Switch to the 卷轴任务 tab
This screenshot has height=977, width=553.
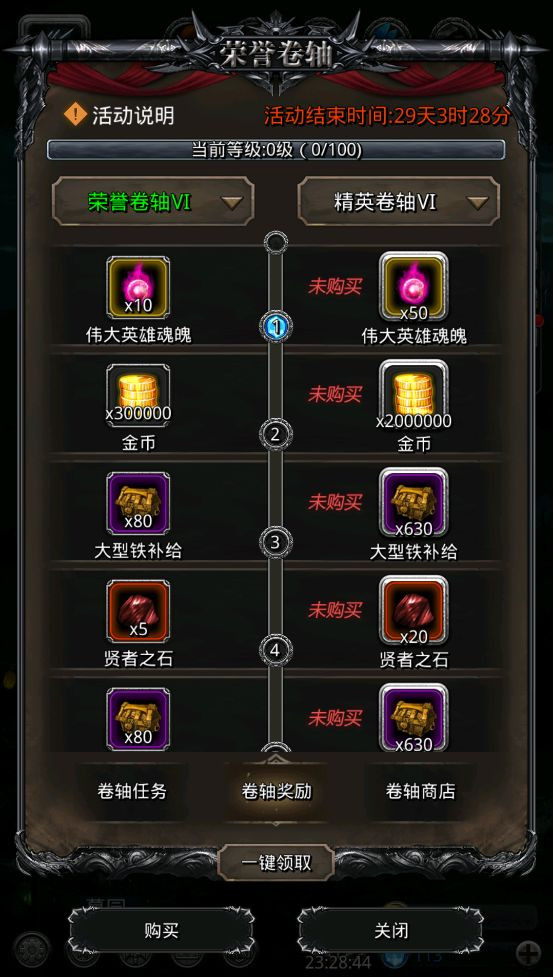(132, 791)
